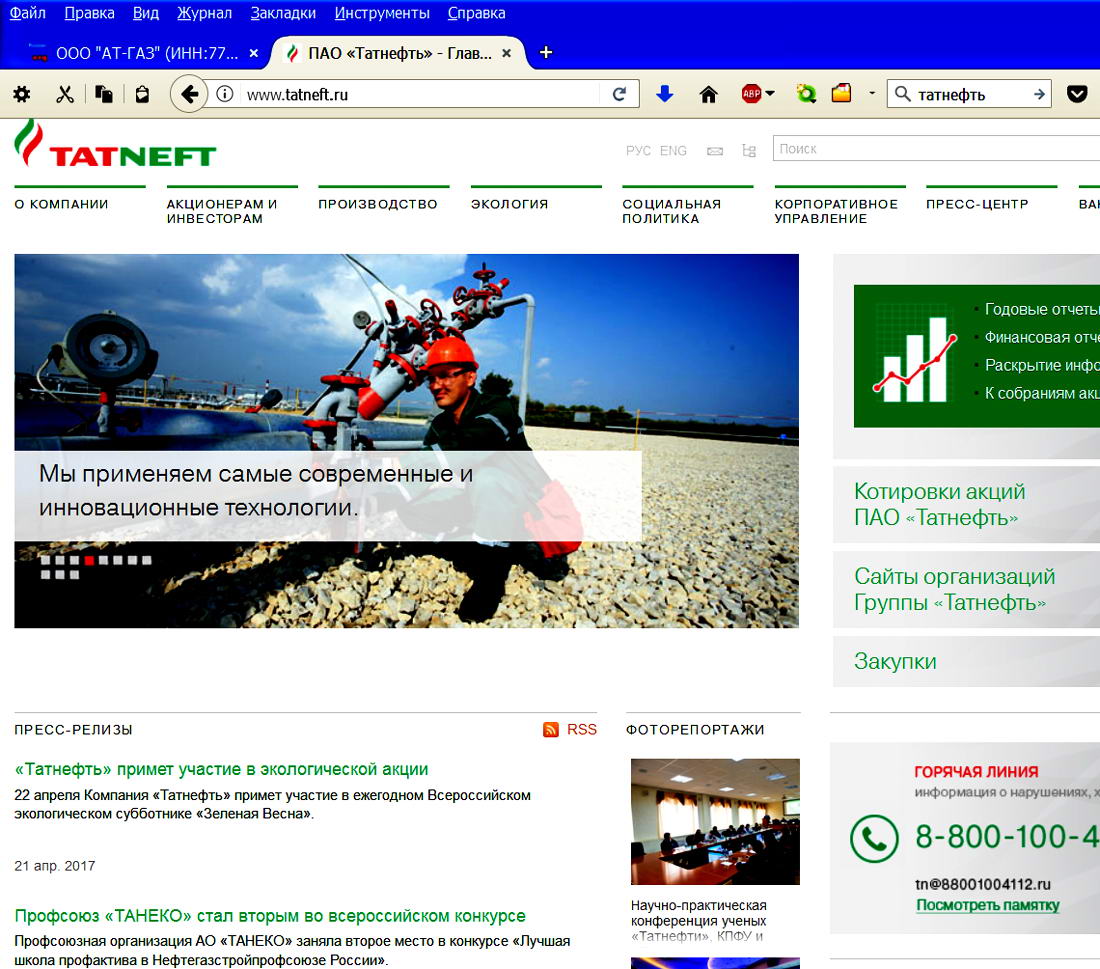Viewport: 1100px width, 969px height.
Task: Click the green phone hotline icon
Action: tap(874, 838)
